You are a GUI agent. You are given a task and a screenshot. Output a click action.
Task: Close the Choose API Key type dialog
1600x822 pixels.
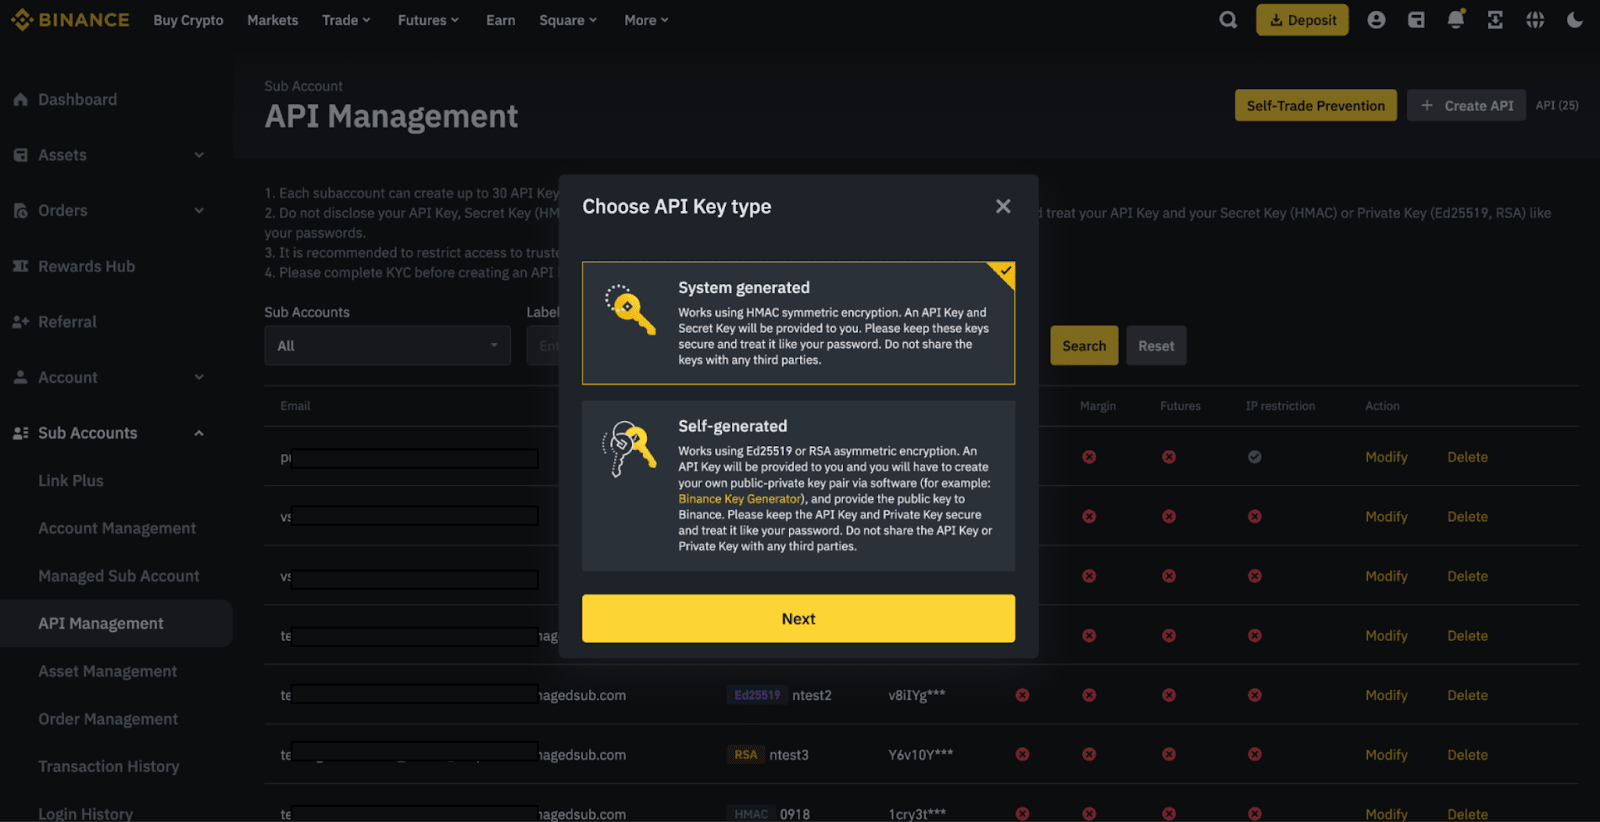coord(1003,206)
